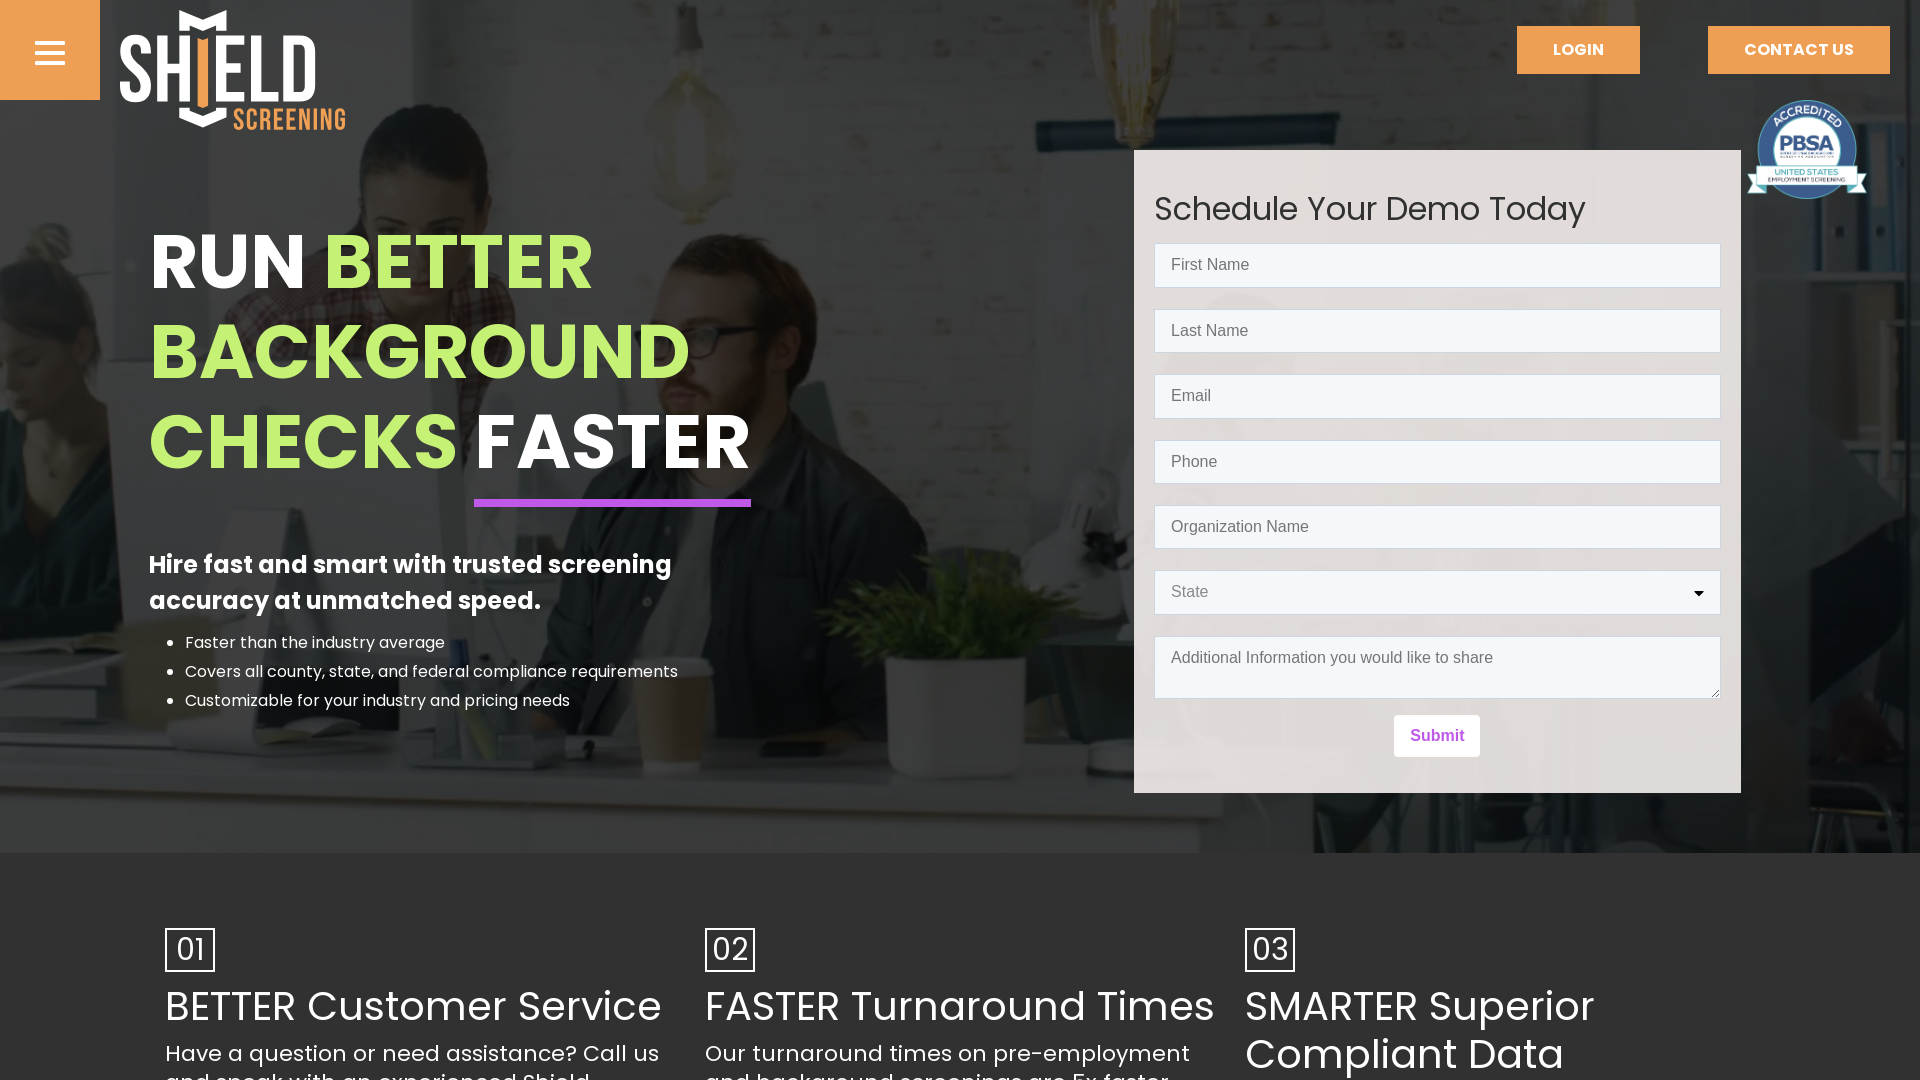The width and height of the screenshot is (1920, 1080).
Task: Click the LOGIN button icon
Action: click(x=1577, y=49)
